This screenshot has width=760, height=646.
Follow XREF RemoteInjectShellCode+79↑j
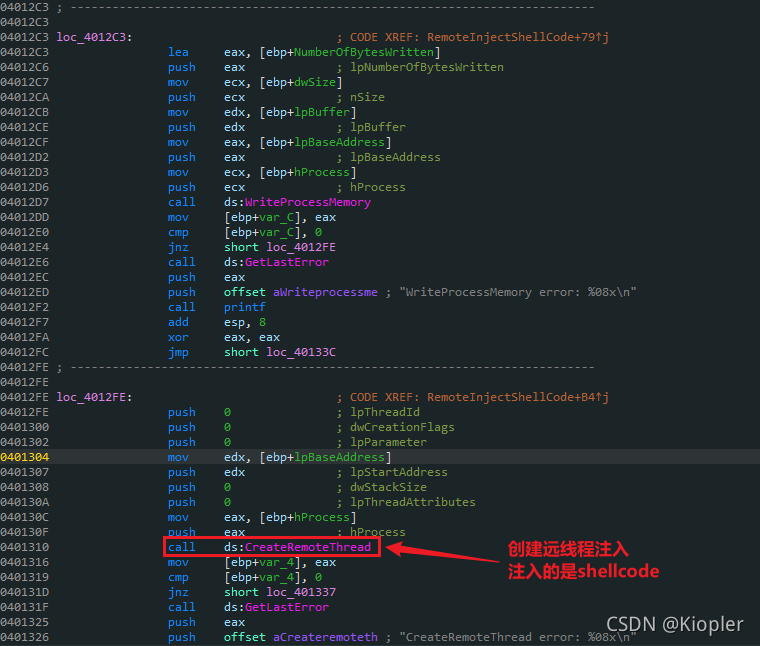point(518,37)
